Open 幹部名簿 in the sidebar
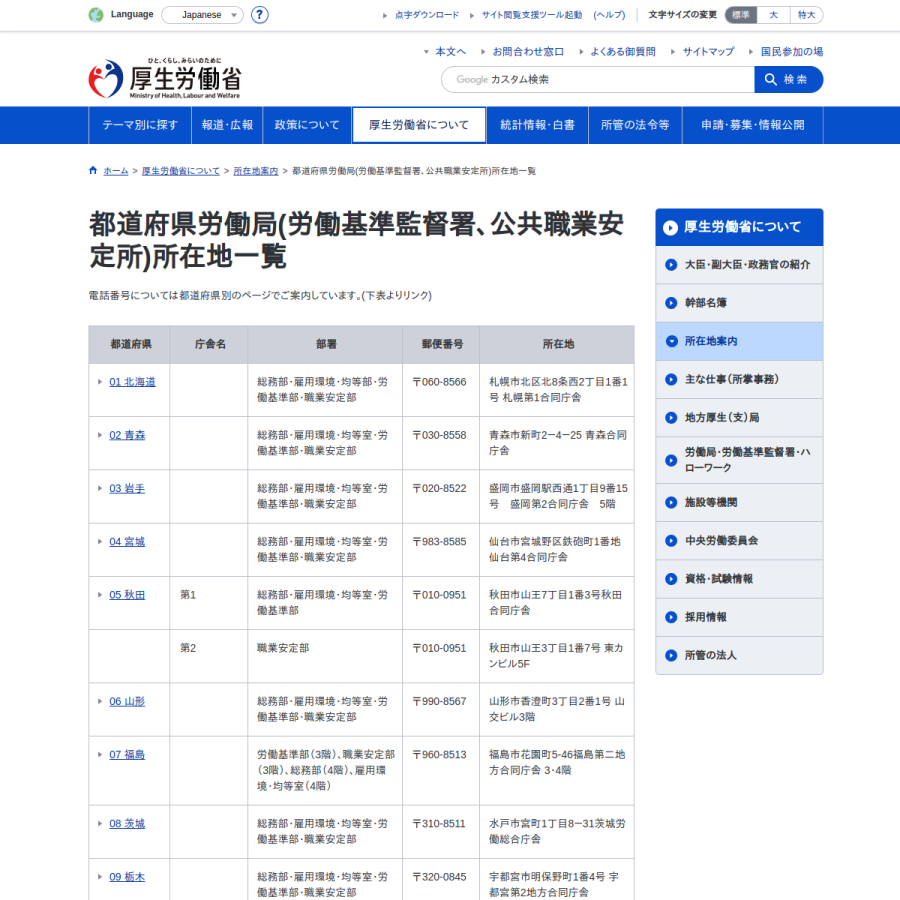Screen dimensions: 900x900 coord(739,303)
